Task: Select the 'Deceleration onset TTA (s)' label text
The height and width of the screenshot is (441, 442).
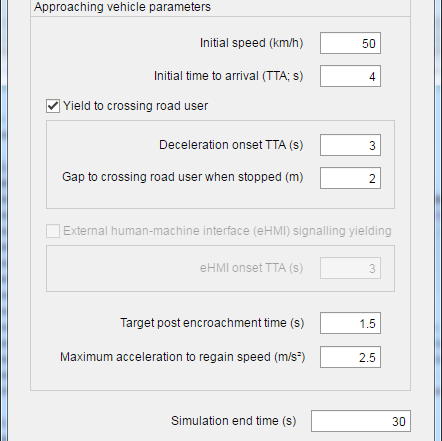Action: 231,145
